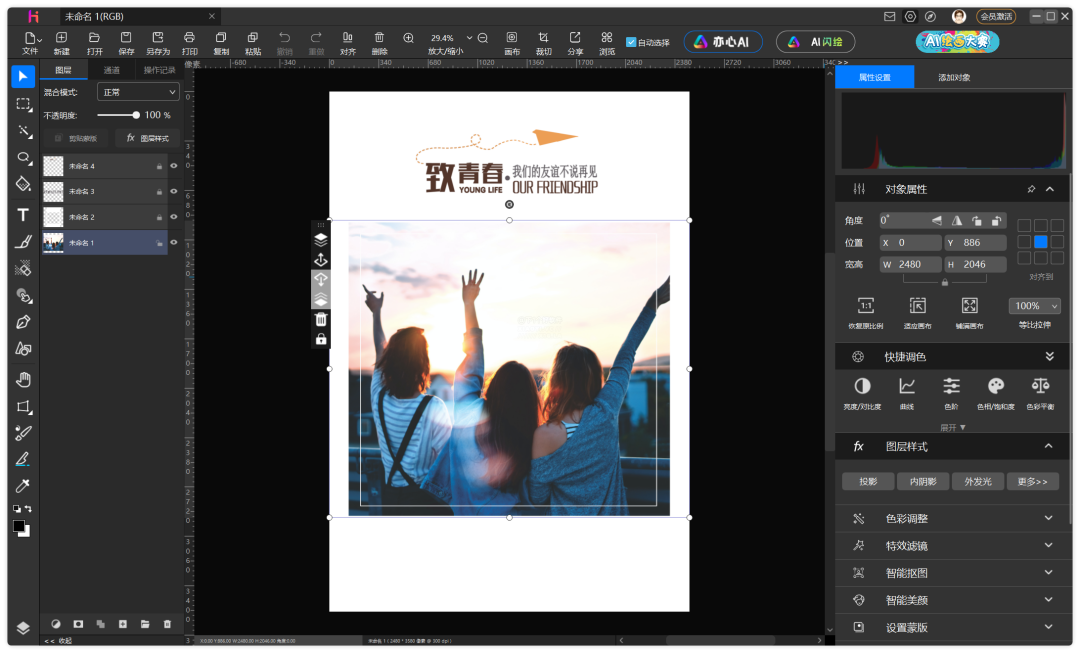This screenshot has height=653, width=1080.
Task: Switch to the 添加对象 tab
Action: (x=953, y=77)
